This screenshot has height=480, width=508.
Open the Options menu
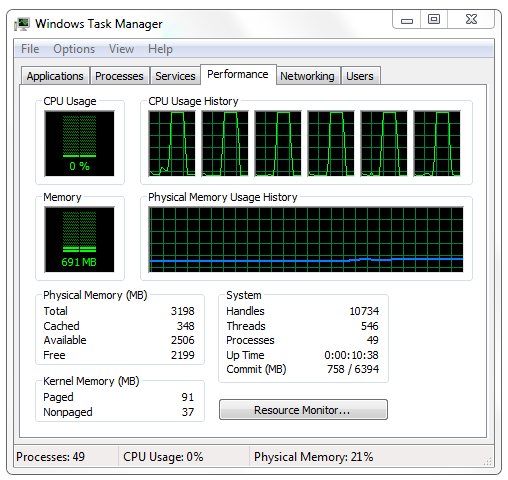74,49
